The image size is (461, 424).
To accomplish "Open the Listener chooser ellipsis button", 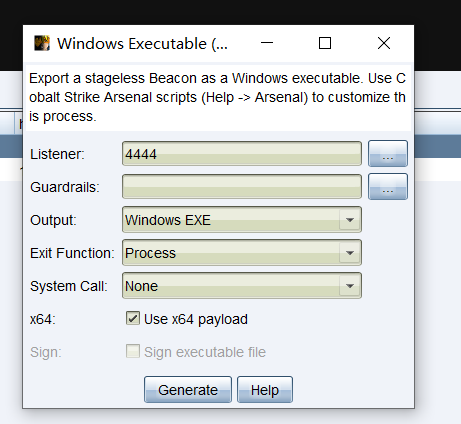I will pos(388,154).
